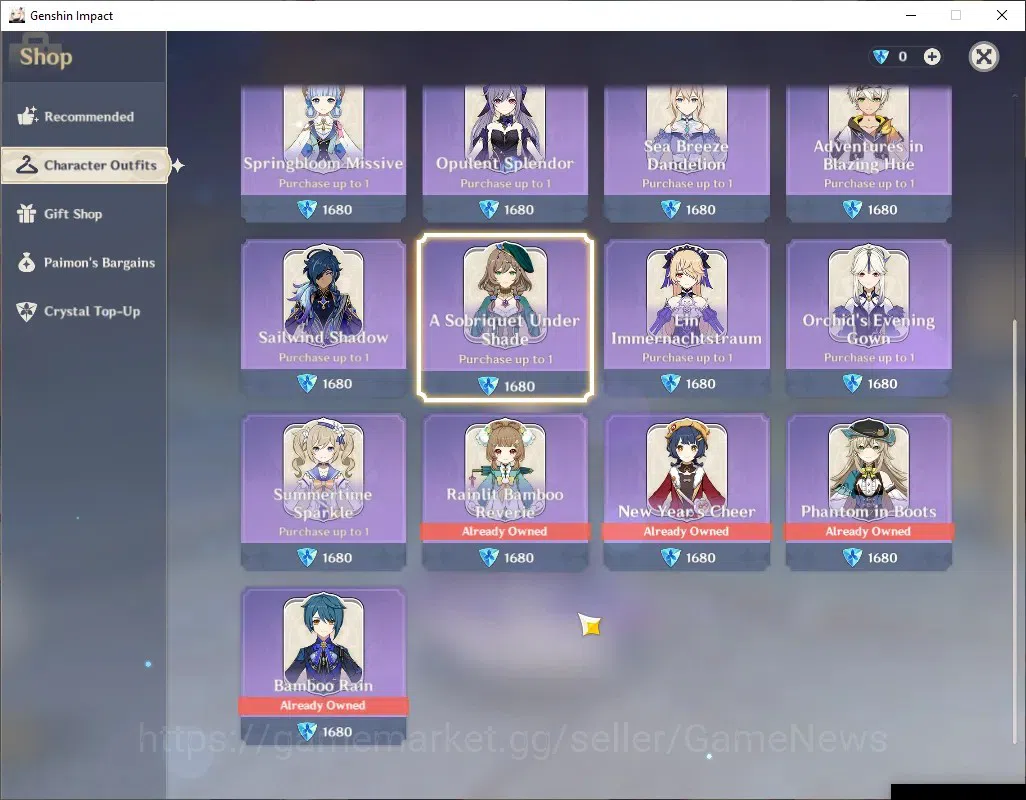The height and width of the screenshot is (800, 1026).
Task: Click the crystal icon under New Year's Cheer
Action: click(x=670, y=557)
